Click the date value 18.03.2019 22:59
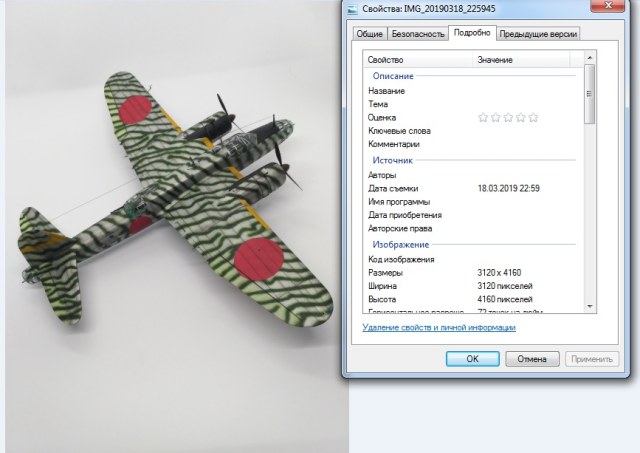Image resolution: width=640 pixels, height=453 pixels. pyautogui.click(x=508, y=189)
